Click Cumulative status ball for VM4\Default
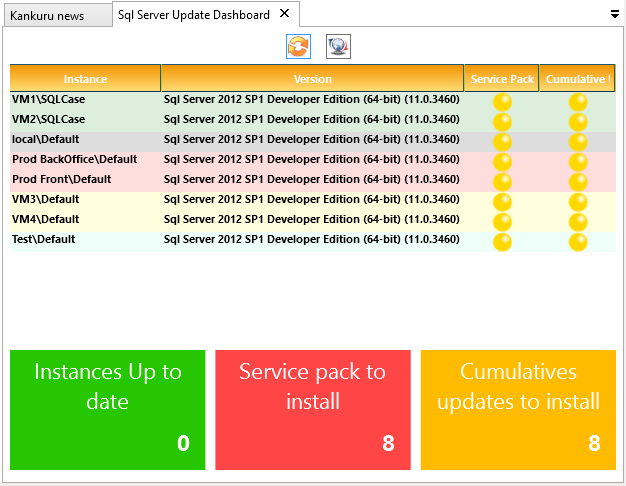The height and width of the screenshot is (486, 626). coord(578,222)
